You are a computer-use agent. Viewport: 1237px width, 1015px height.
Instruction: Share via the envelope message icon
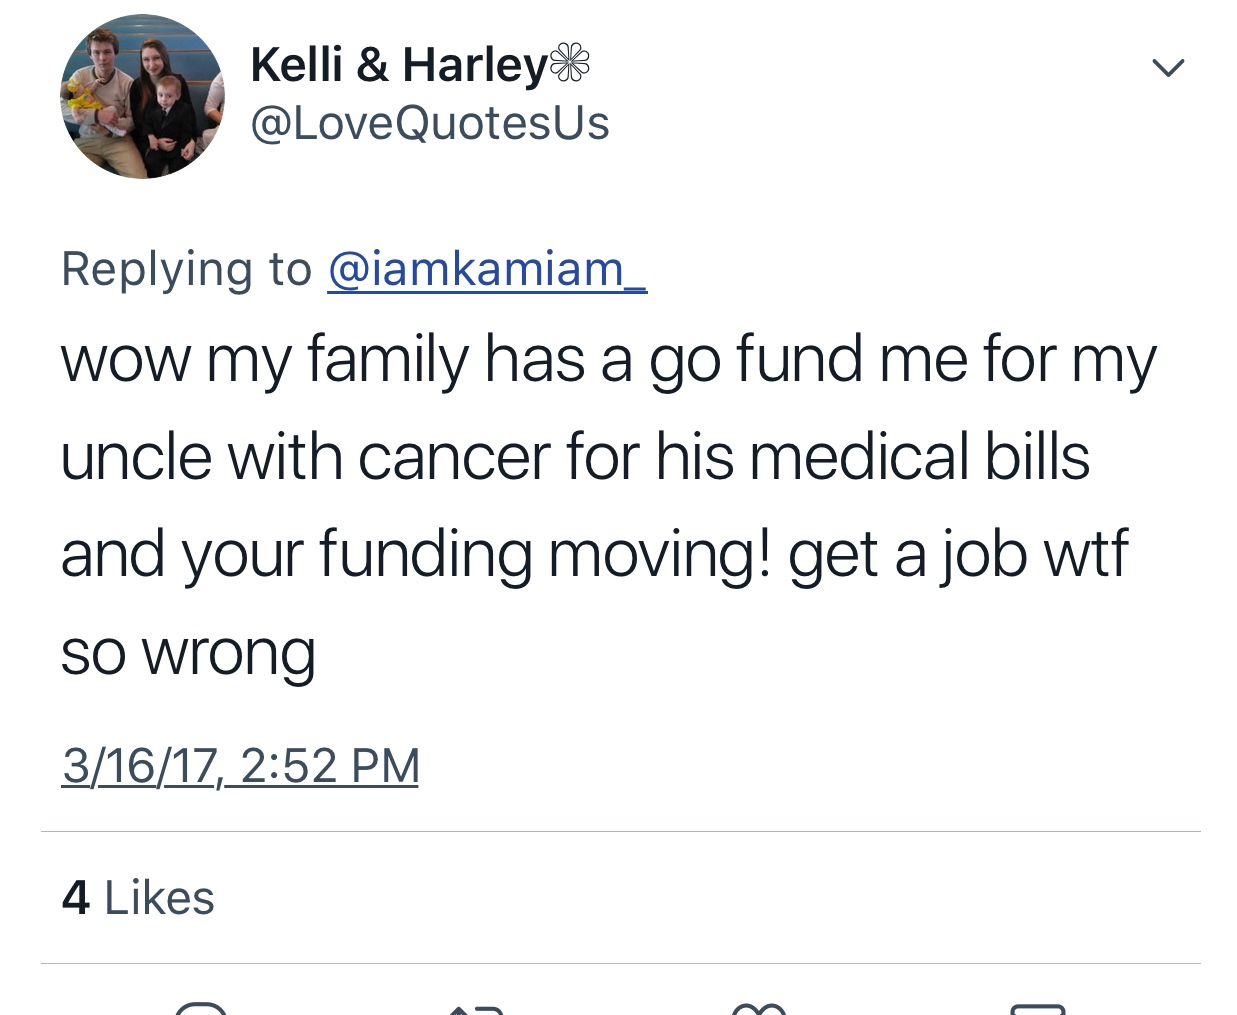[1037, 1008]
